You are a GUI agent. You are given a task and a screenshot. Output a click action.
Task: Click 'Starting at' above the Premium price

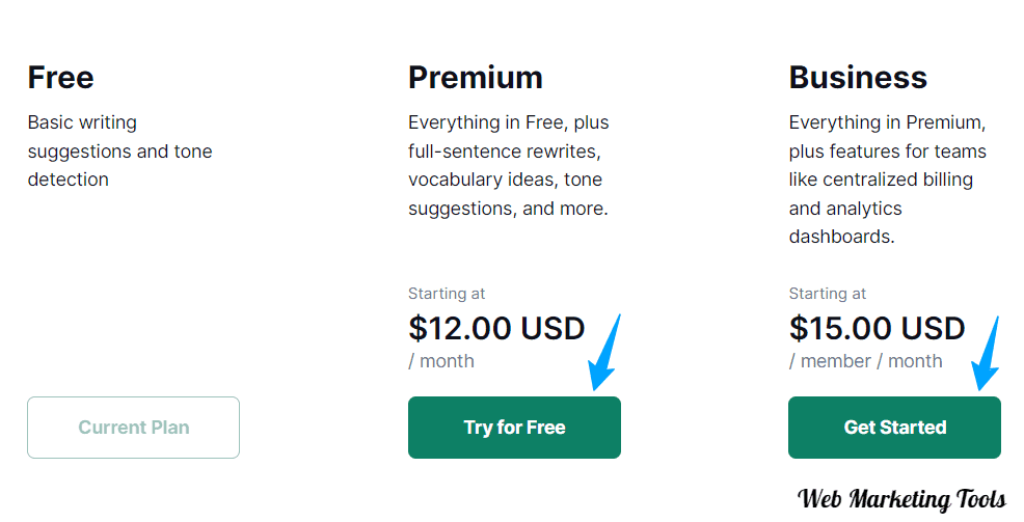pyautogui.click(x=447, y=293)
